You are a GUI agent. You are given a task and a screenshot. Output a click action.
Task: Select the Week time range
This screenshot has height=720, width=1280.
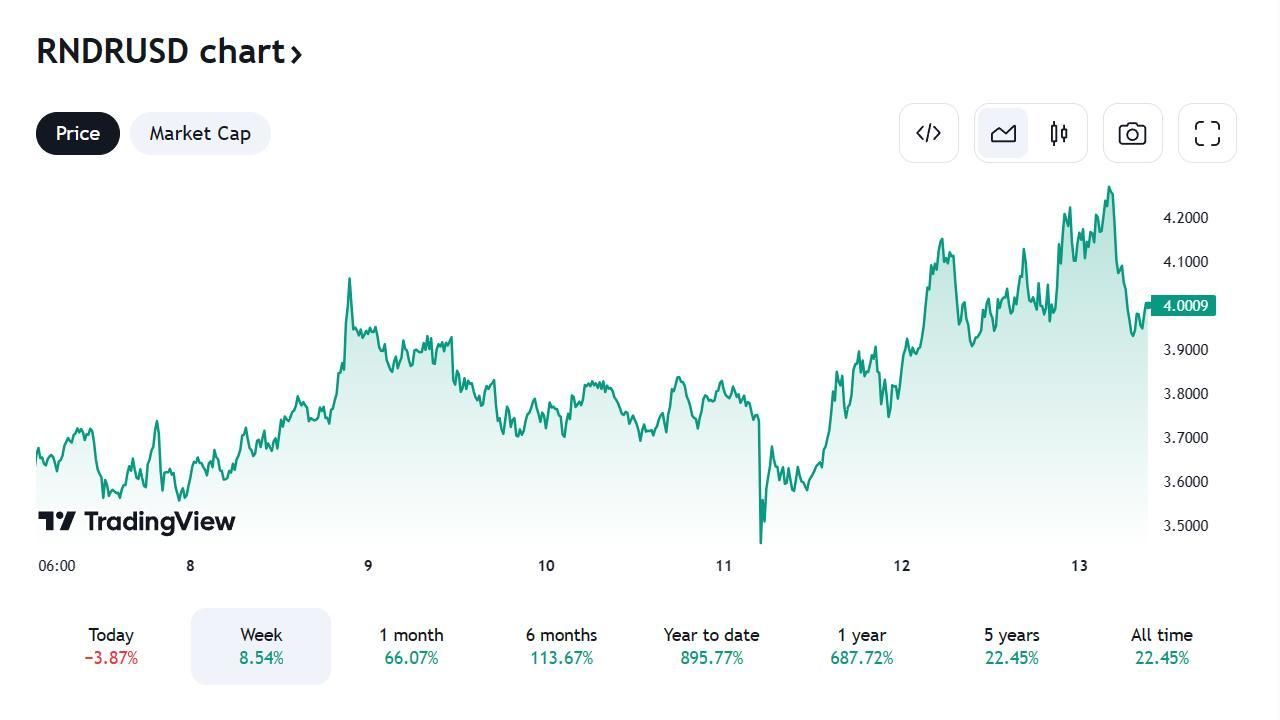pos(261,646)
